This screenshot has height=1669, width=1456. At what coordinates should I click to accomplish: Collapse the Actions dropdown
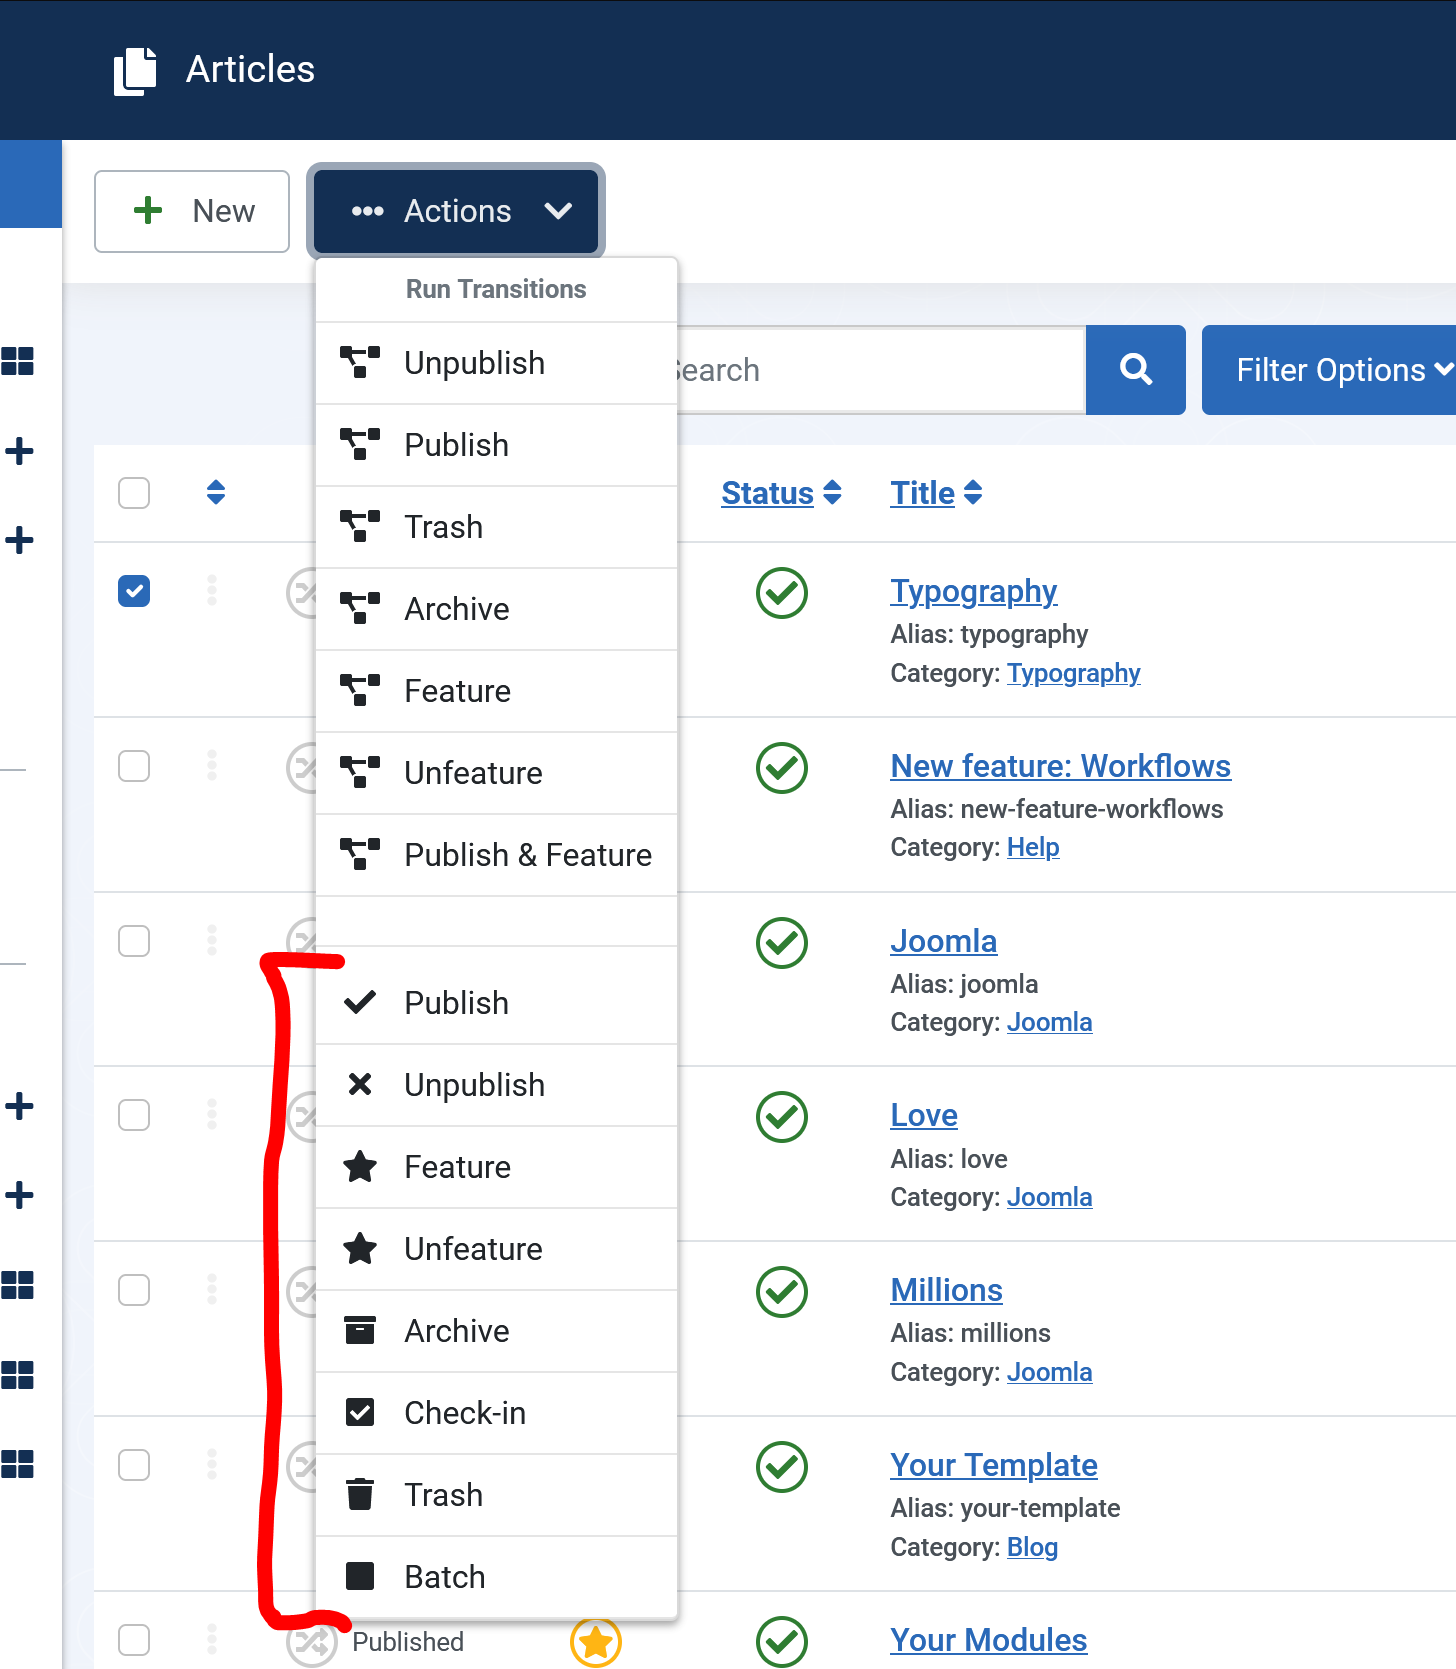tap(456, 211)
